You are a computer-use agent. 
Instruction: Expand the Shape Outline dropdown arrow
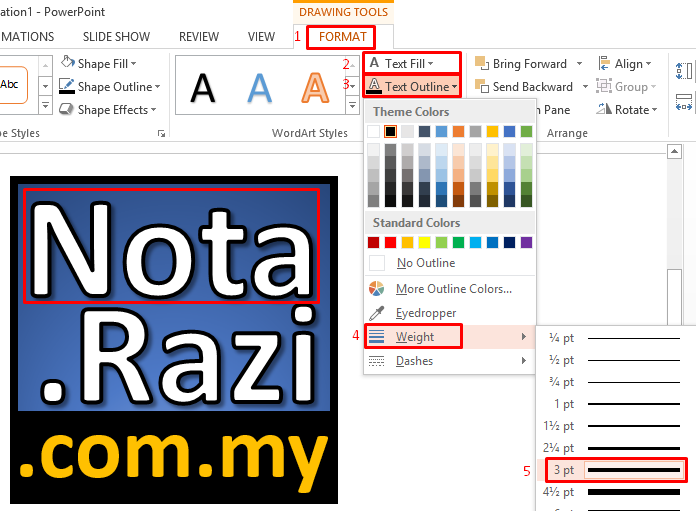[x=158, y=87]
